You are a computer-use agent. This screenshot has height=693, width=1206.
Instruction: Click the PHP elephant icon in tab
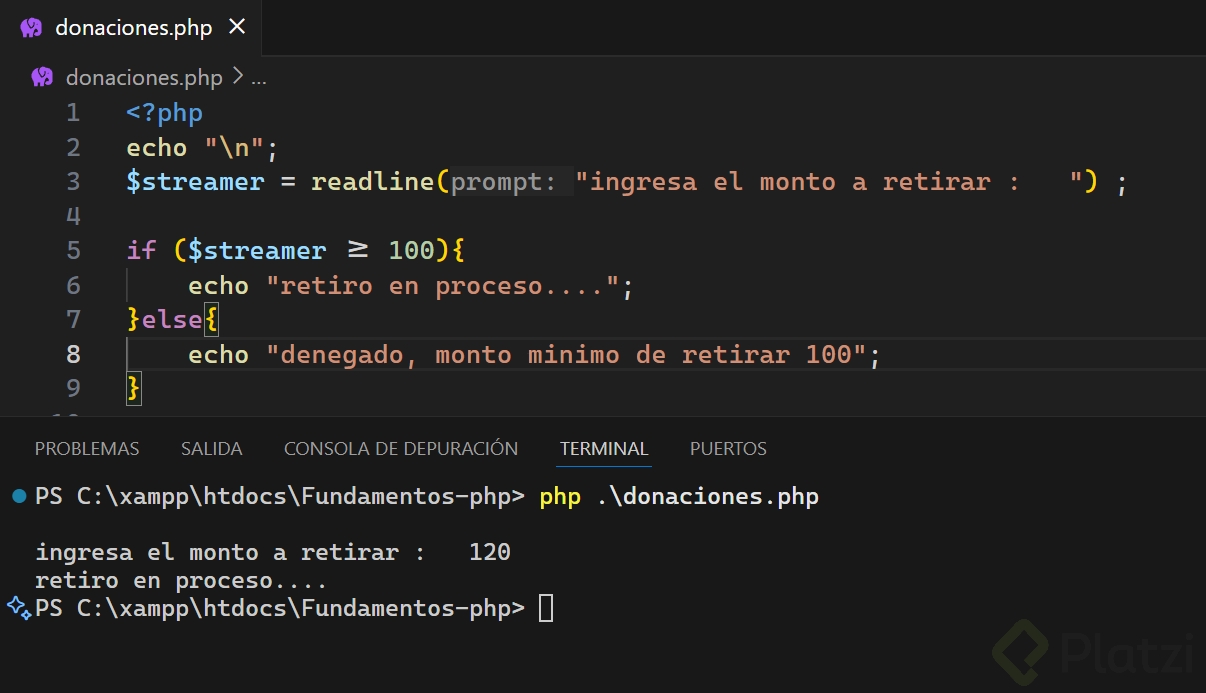click(31, 28)
